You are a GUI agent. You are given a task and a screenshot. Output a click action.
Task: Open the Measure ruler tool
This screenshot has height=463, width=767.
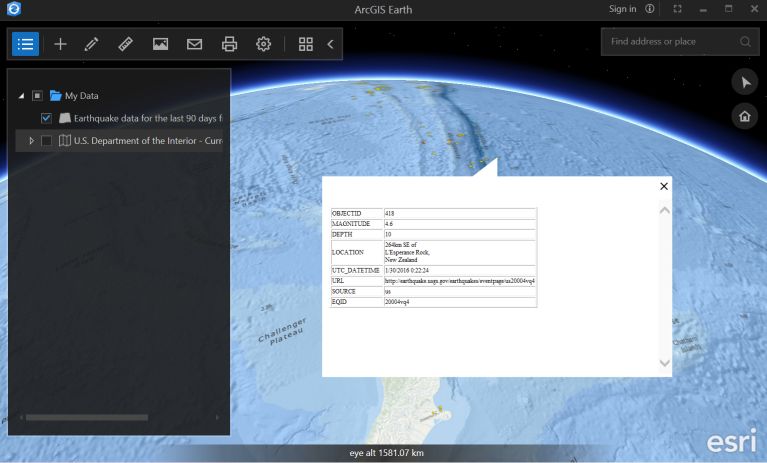(x=126, y=44)
